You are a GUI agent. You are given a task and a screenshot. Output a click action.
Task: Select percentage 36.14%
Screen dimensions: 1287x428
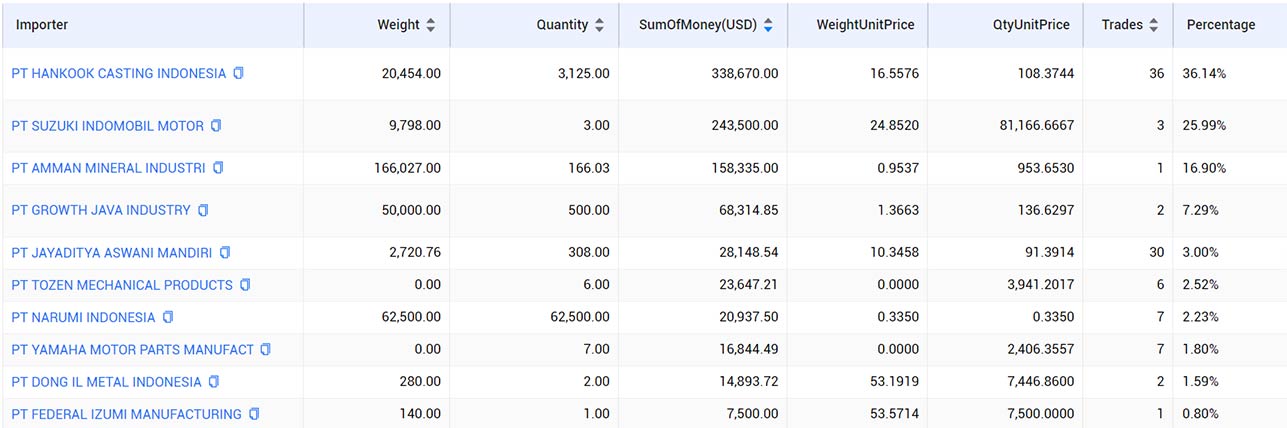coord(1204,74)
